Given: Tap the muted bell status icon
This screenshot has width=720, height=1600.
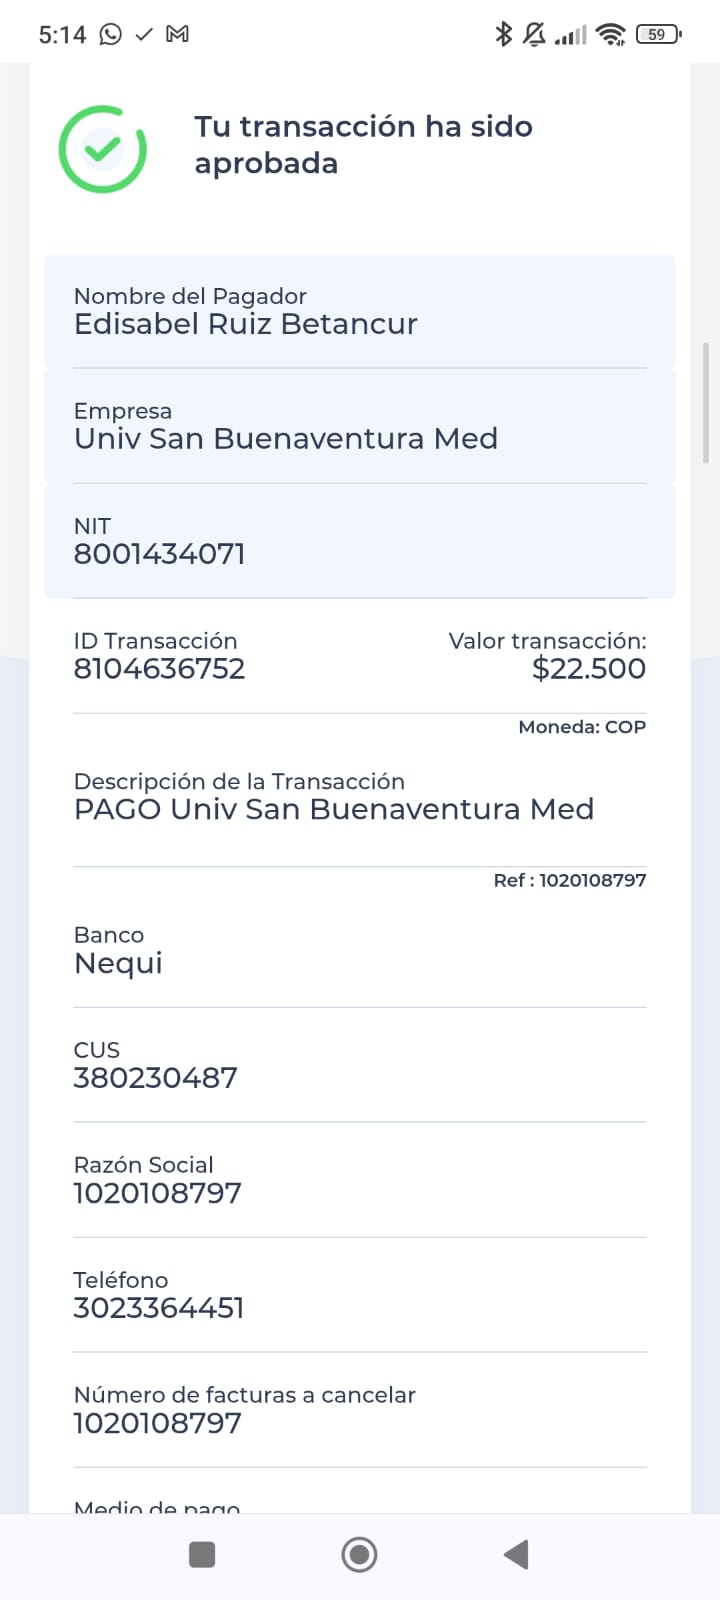Looking at the screenshot, I should coord(535,34).
